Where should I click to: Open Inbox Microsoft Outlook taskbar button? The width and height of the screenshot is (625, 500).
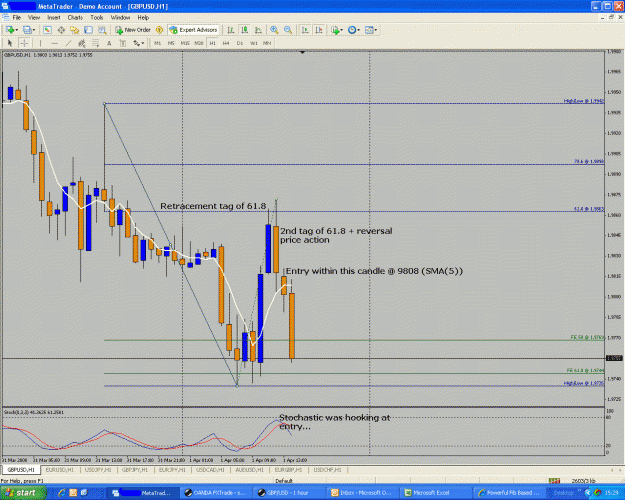pyautogui.click(x=362, y=493)
